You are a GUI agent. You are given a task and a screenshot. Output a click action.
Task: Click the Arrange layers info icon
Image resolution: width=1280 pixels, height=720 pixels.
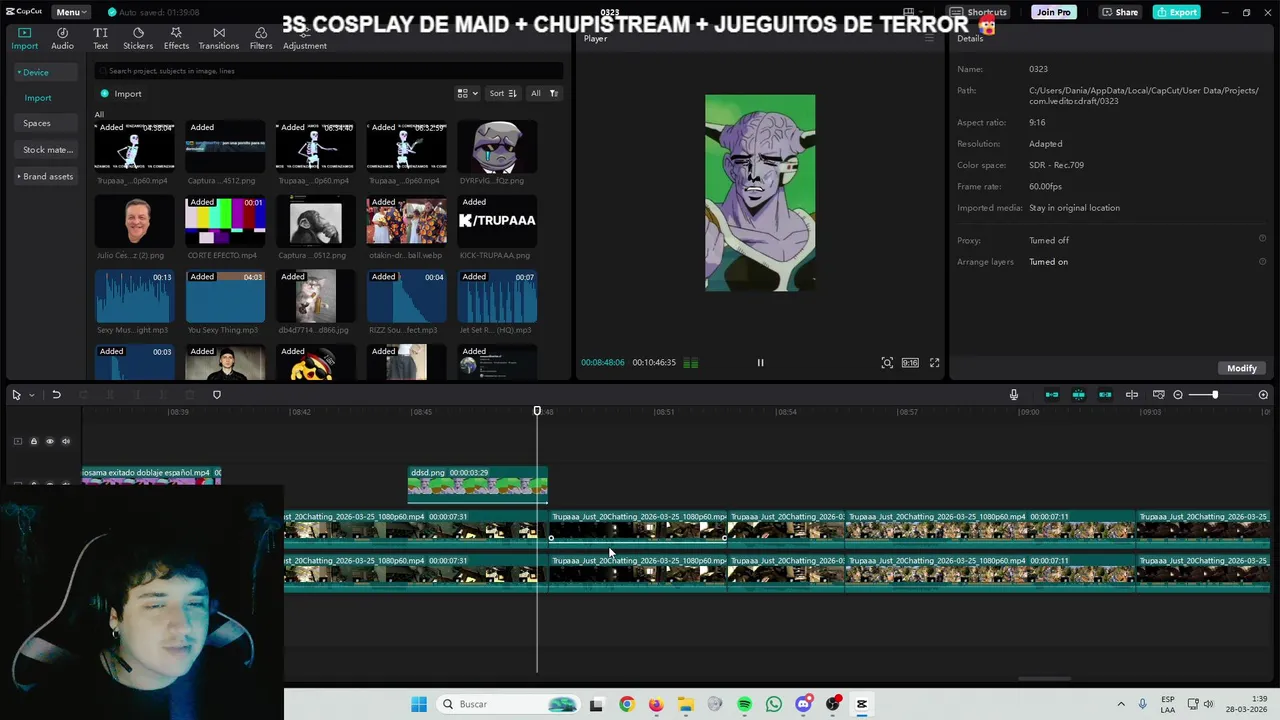(x=1262, y=261)
